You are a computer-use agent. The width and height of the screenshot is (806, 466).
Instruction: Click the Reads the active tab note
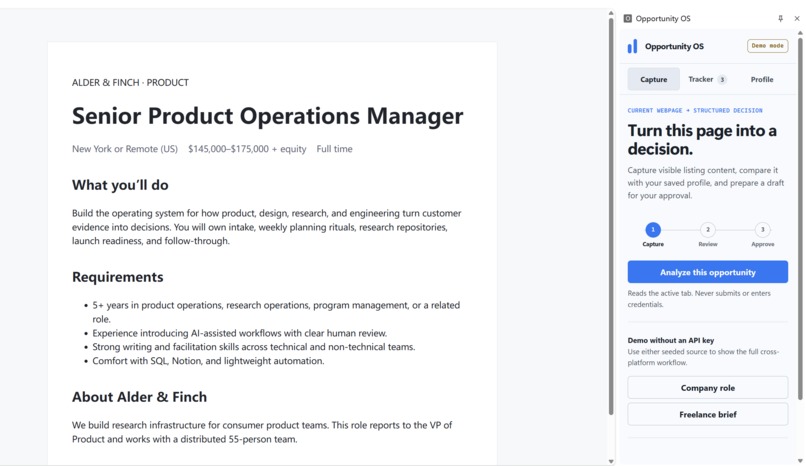pyautogui.click(x=699, y=299)
